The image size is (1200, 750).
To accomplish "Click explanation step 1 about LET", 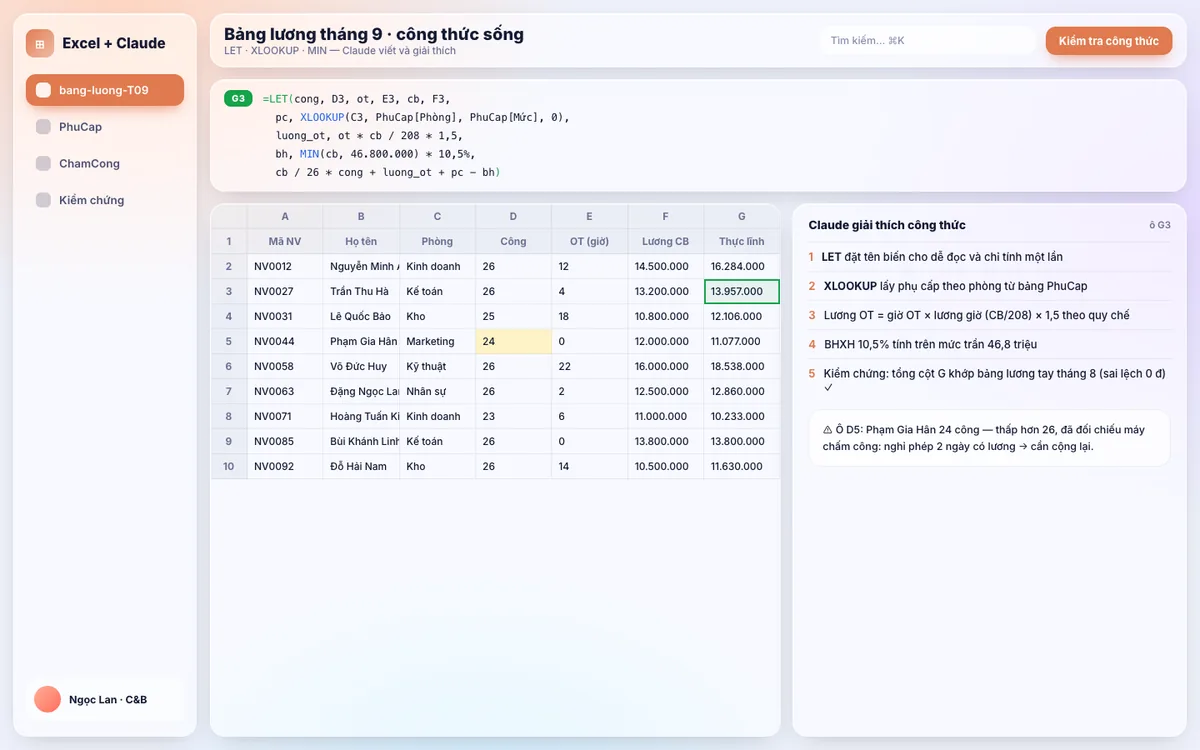I will point(989,257).
